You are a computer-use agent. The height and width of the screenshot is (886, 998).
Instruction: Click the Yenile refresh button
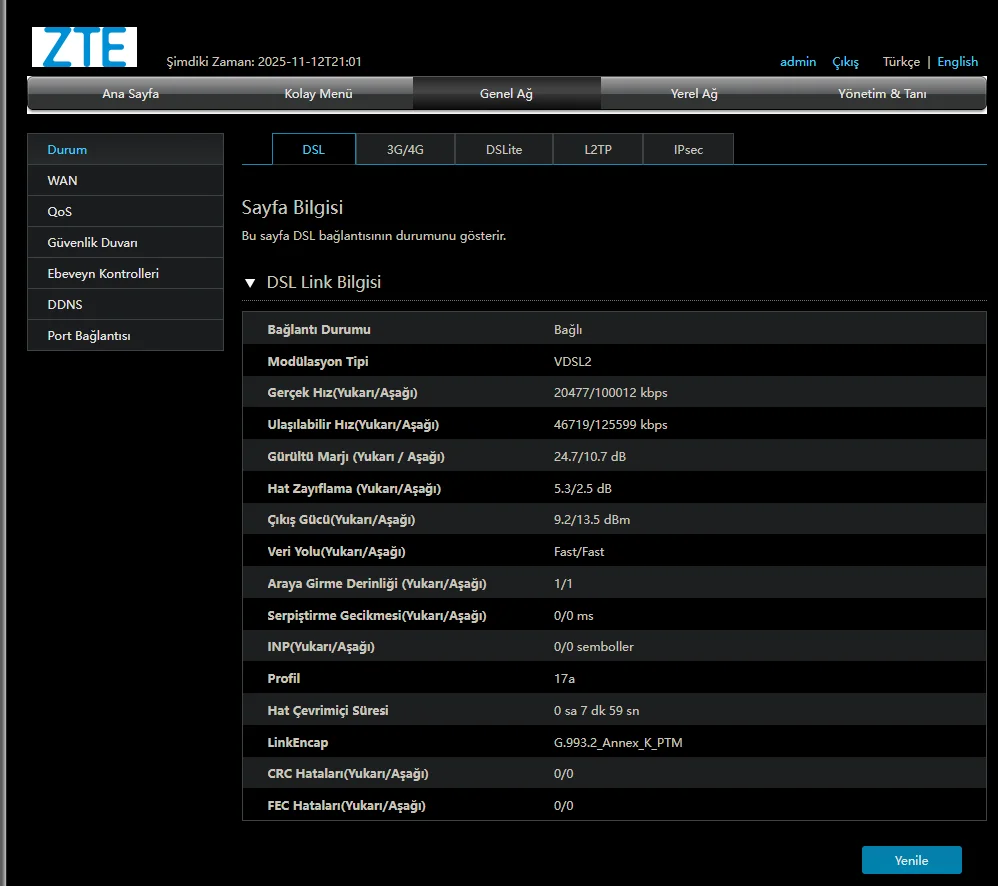tap(911, 860)
